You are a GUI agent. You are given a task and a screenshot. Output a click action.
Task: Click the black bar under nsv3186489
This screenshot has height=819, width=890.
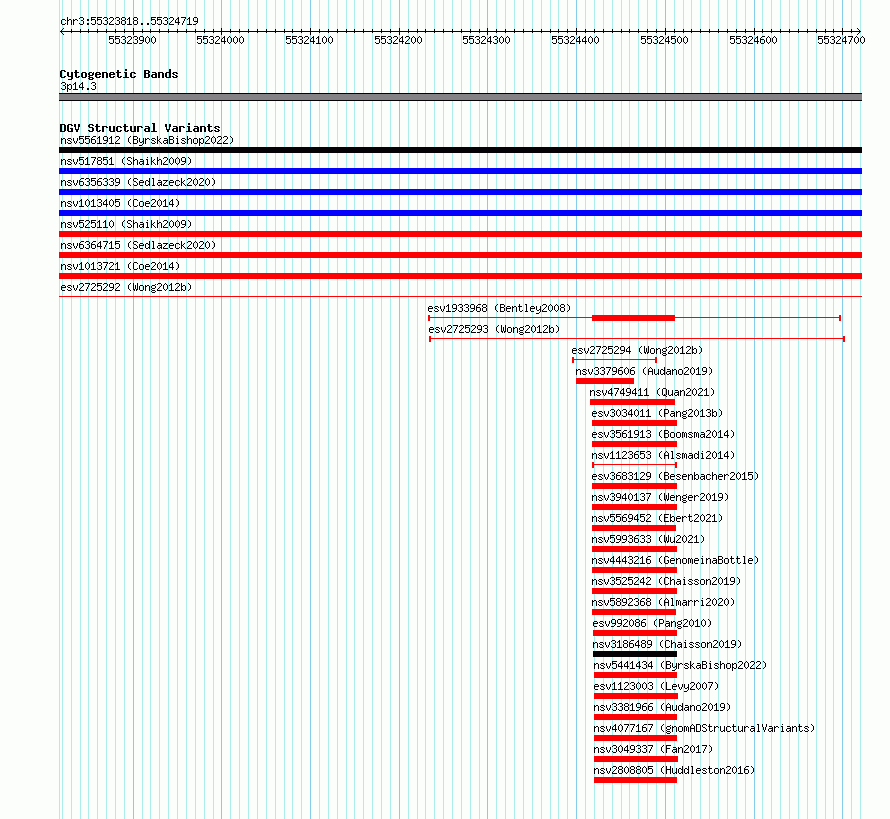tap(635, 654)
